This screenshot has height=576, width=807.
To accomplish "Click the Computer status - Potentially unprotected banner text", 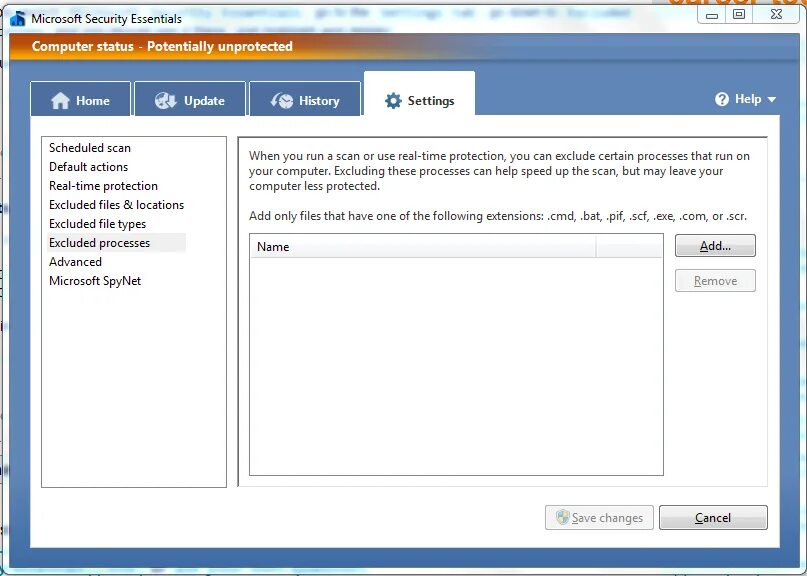I will point(162,46).
